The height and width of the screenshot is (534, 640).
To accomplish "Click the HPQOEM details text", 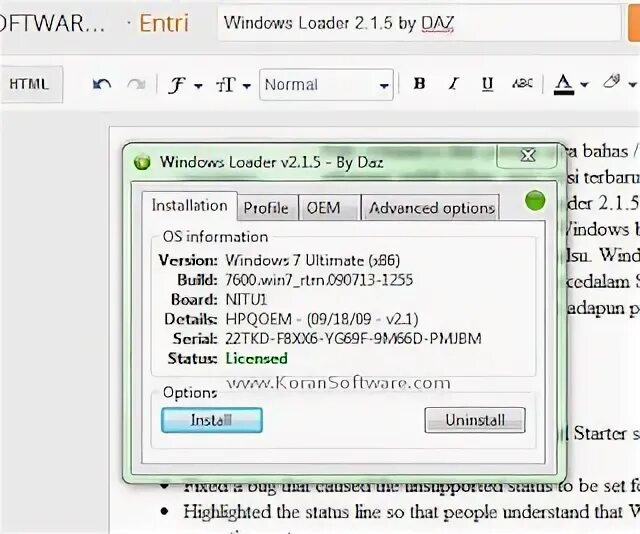I will point(322,319).
